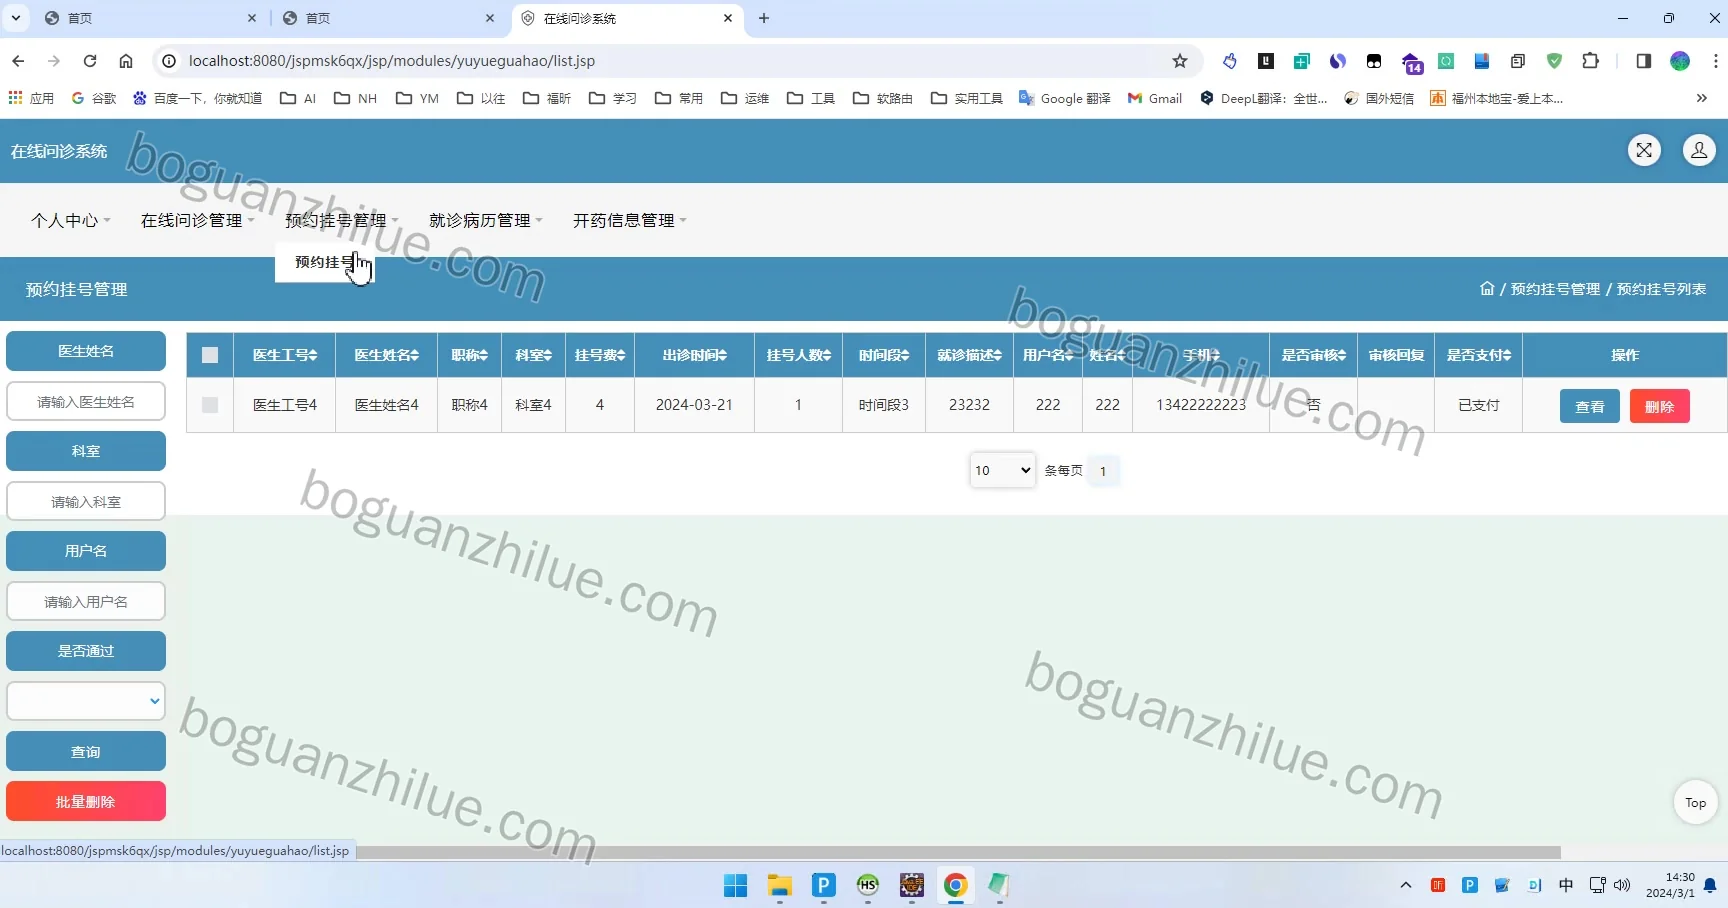1728x908 pixels.
Task: View site information icon in address bar
Action: 169,61
